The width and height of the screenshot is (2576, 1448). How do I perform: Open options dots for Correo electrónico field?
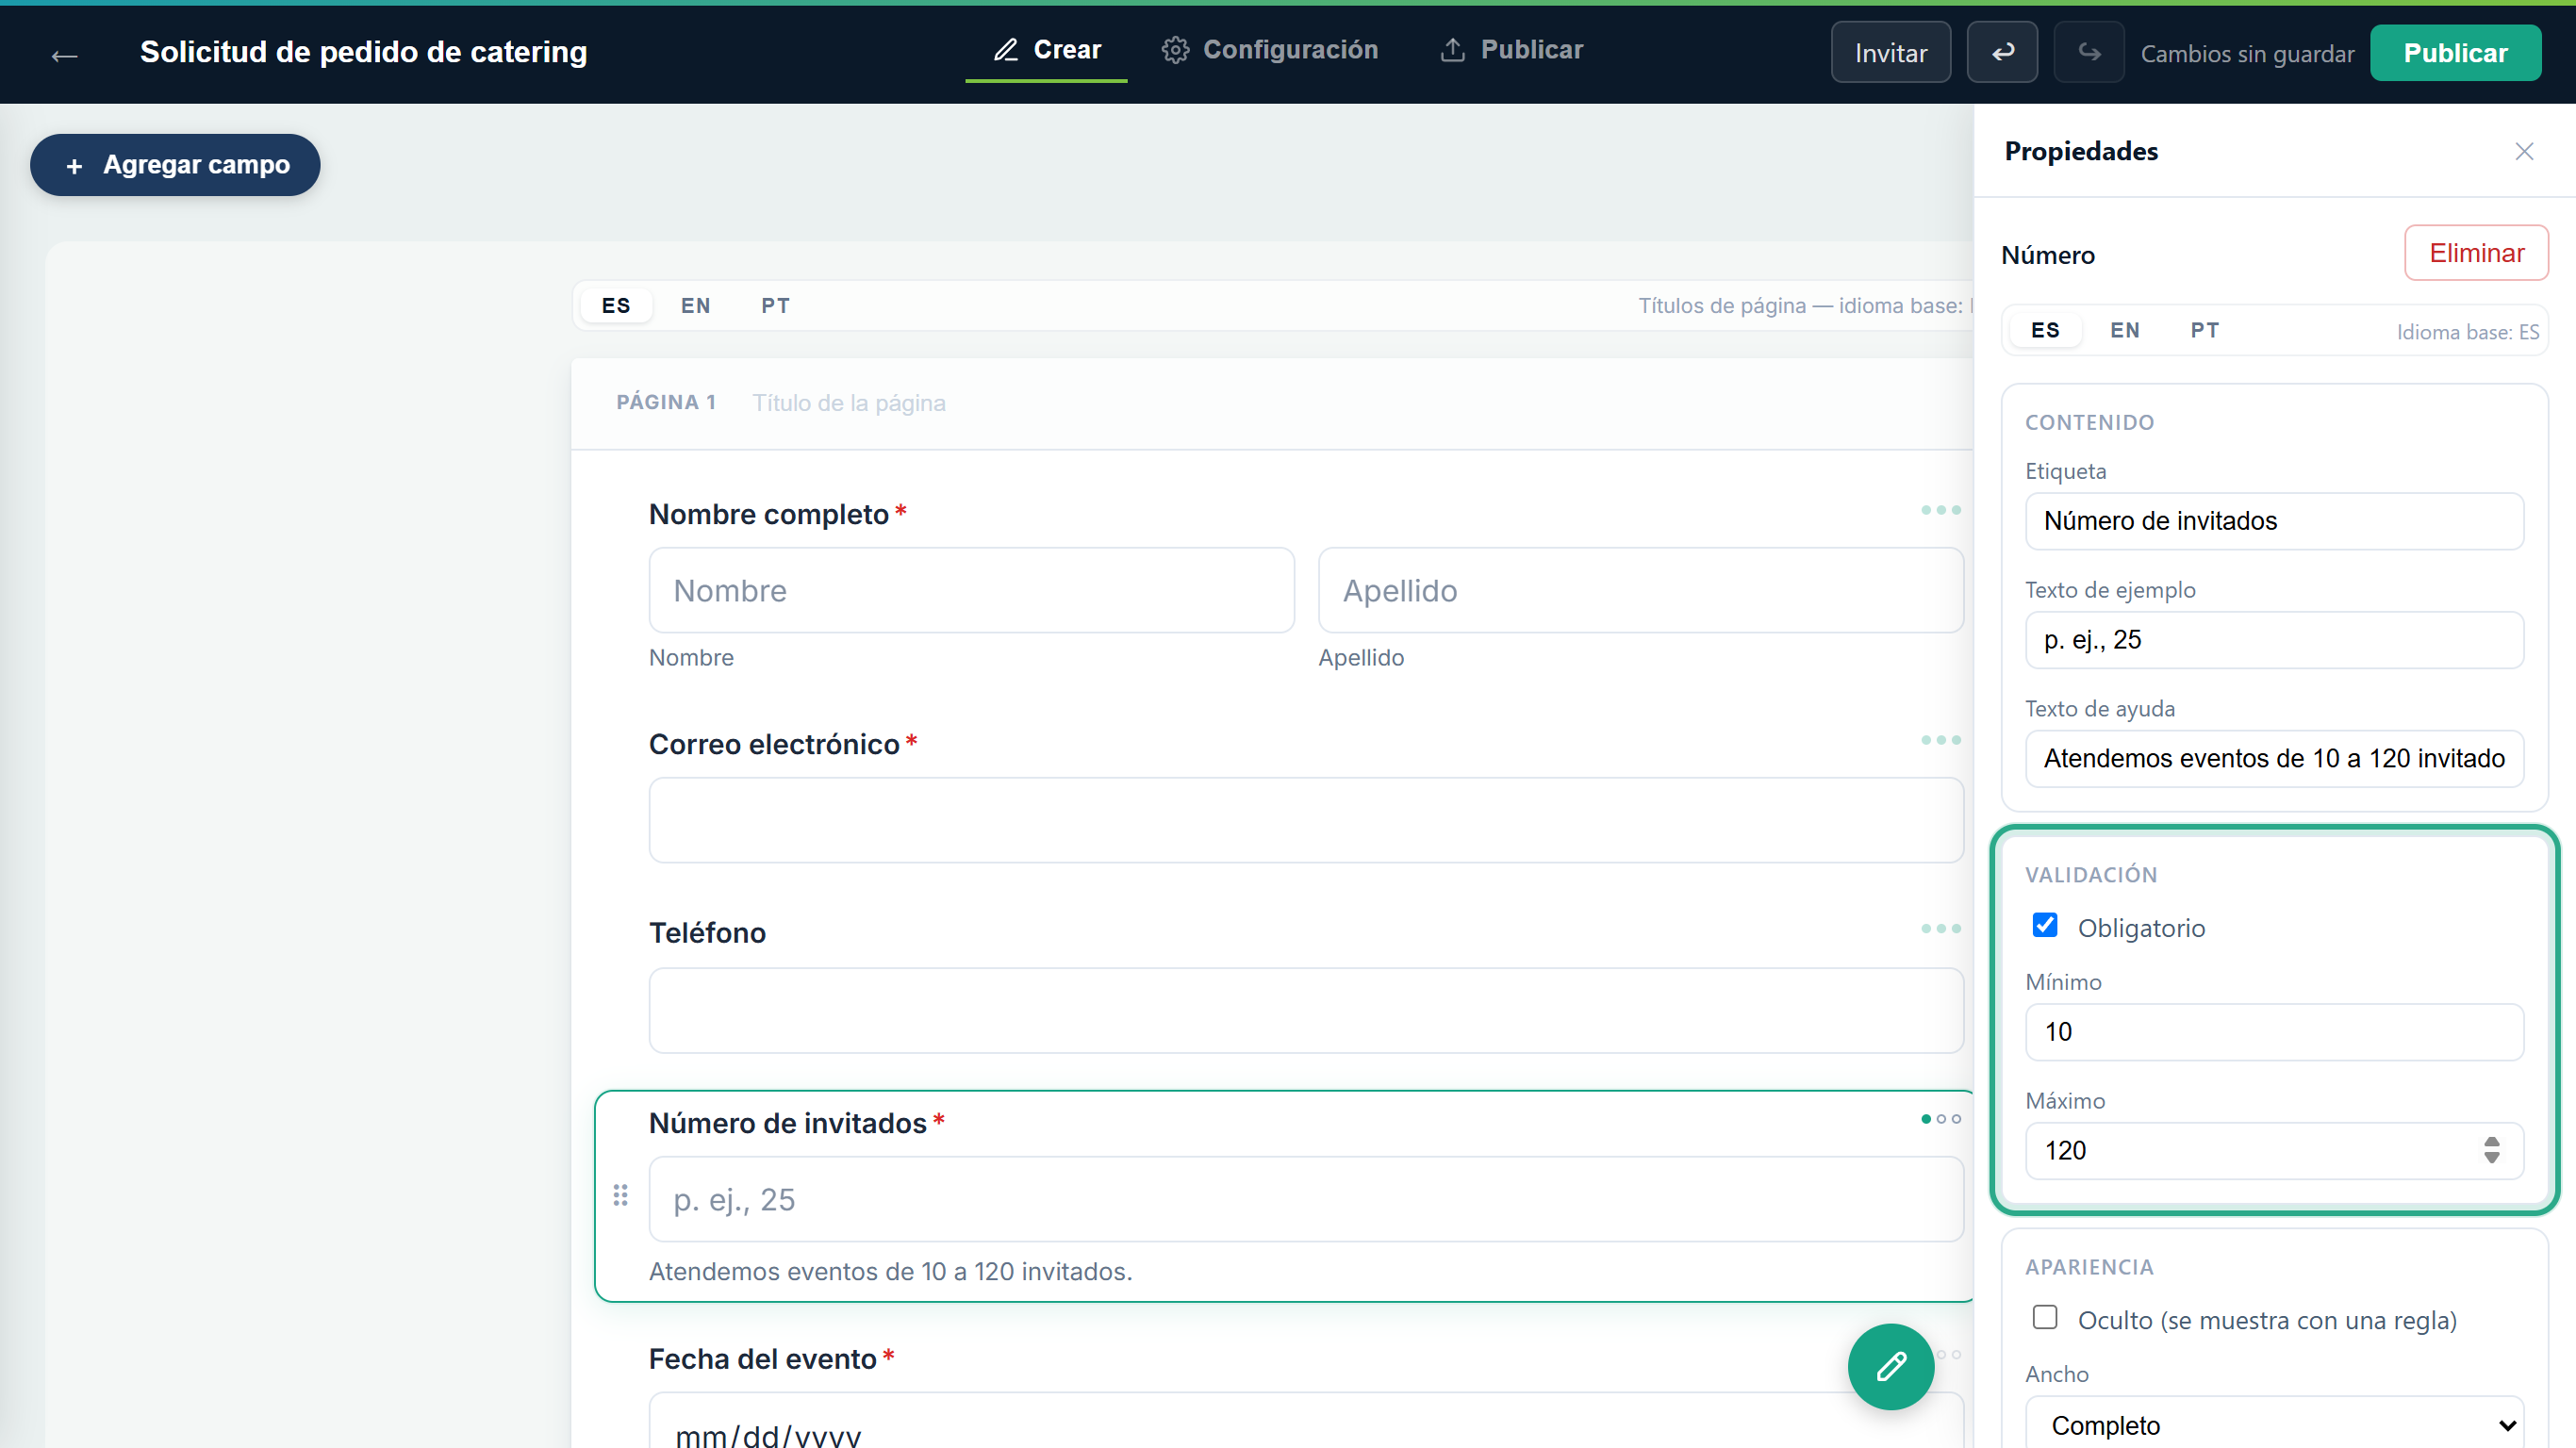click(1940, 740)
